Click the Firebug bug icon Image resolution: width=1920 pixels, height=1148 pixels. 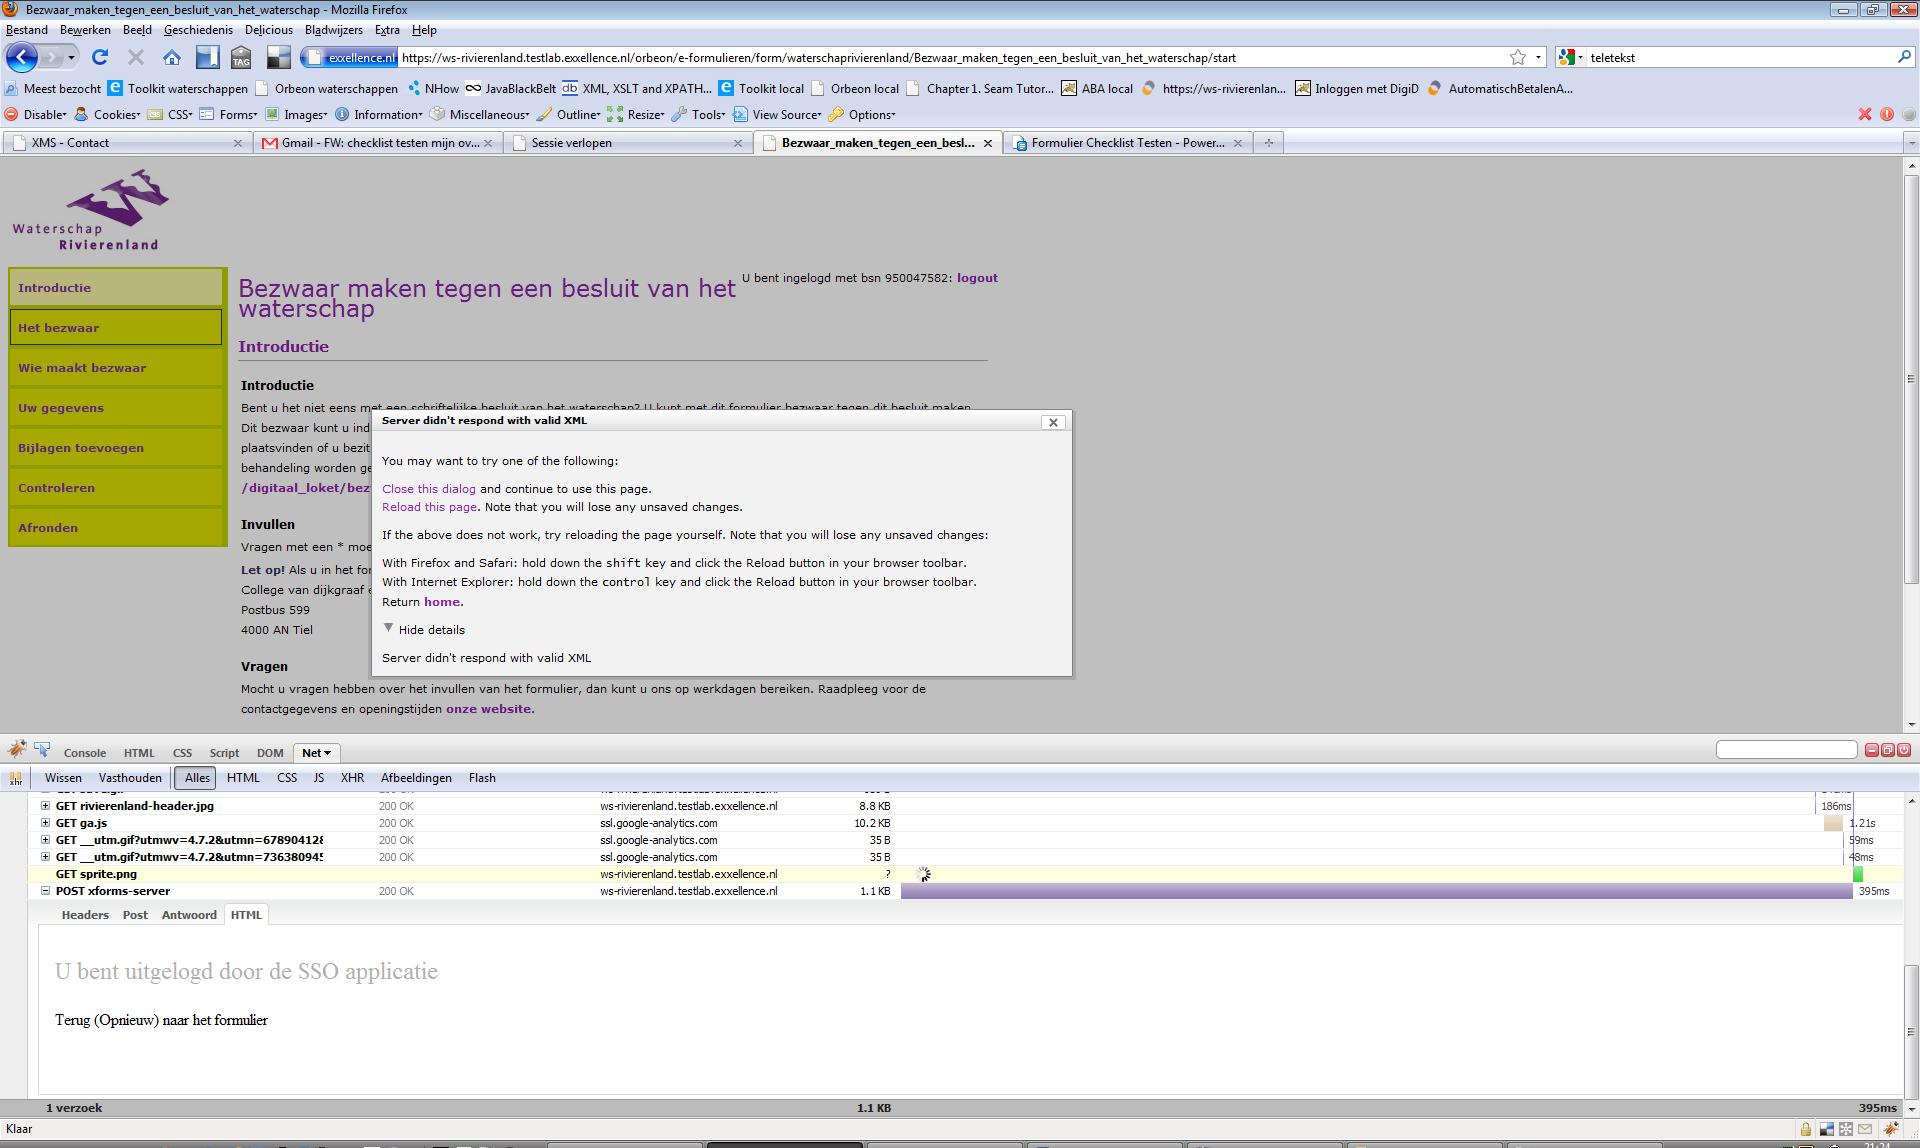pos(16,750)
